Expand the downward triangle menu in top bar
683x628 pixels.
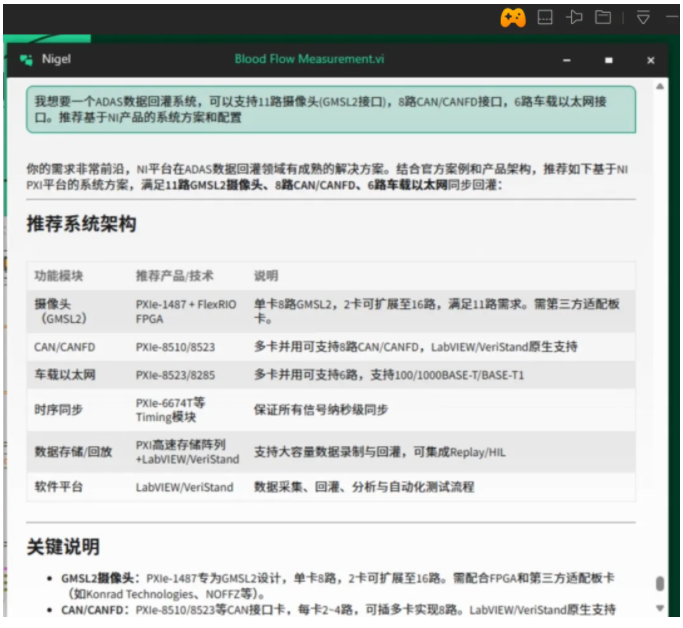coord(644,17)
